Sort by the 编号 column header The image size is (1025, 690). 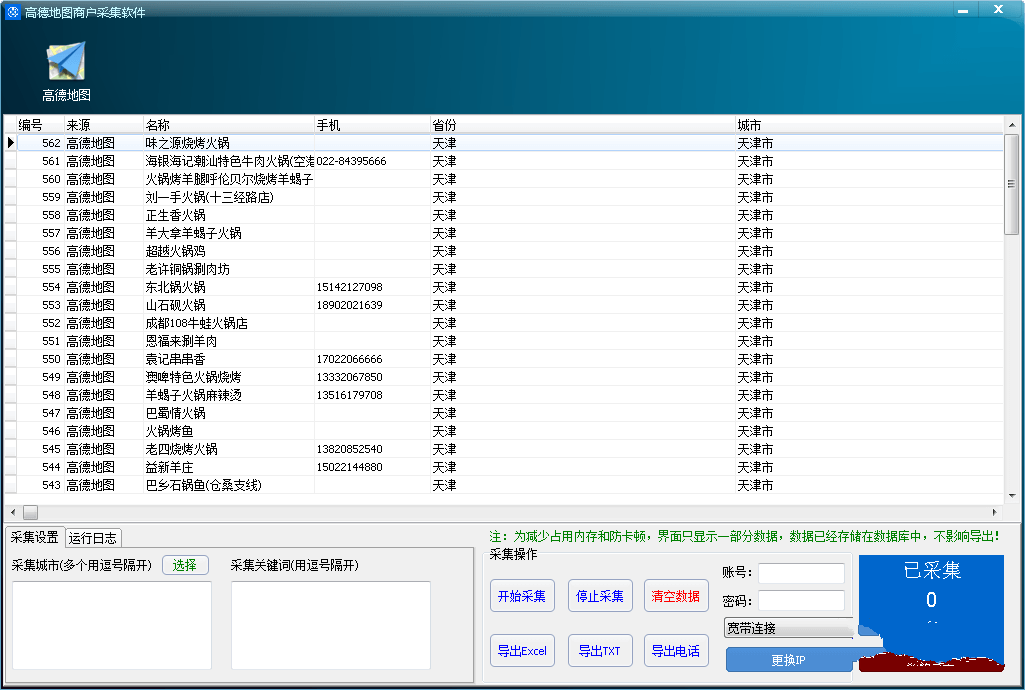tap(41, 125)
